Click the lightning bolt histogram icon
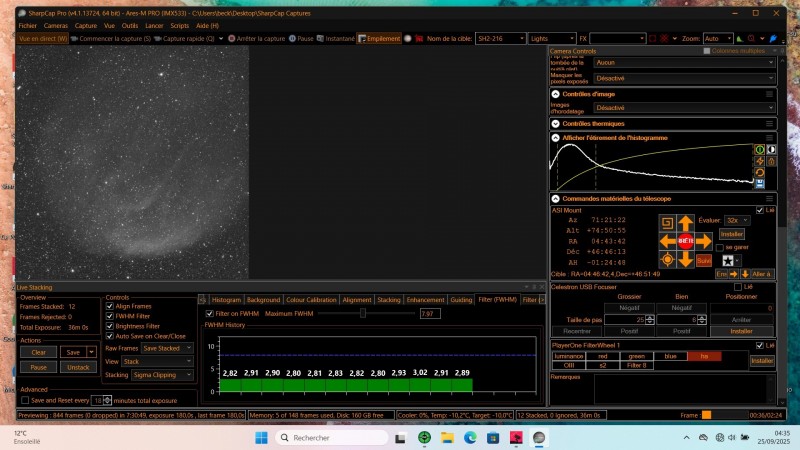800x450 pixels. tap(760, 161)
